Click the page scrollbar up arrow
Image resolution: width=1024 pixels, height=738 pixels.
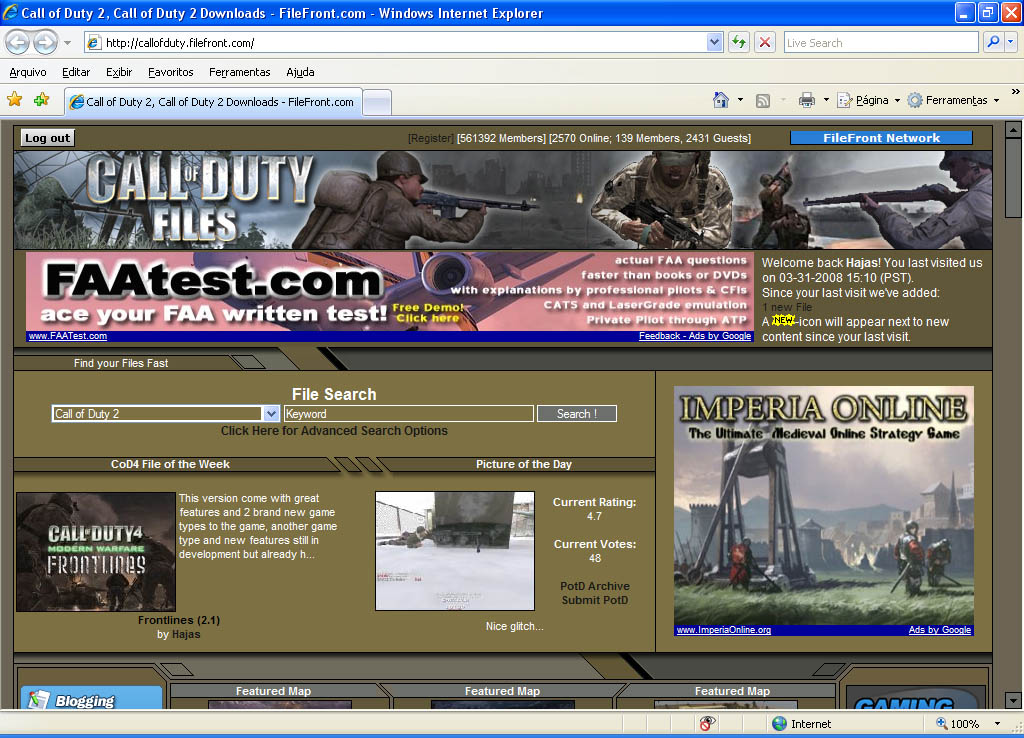click(1013, 129)
